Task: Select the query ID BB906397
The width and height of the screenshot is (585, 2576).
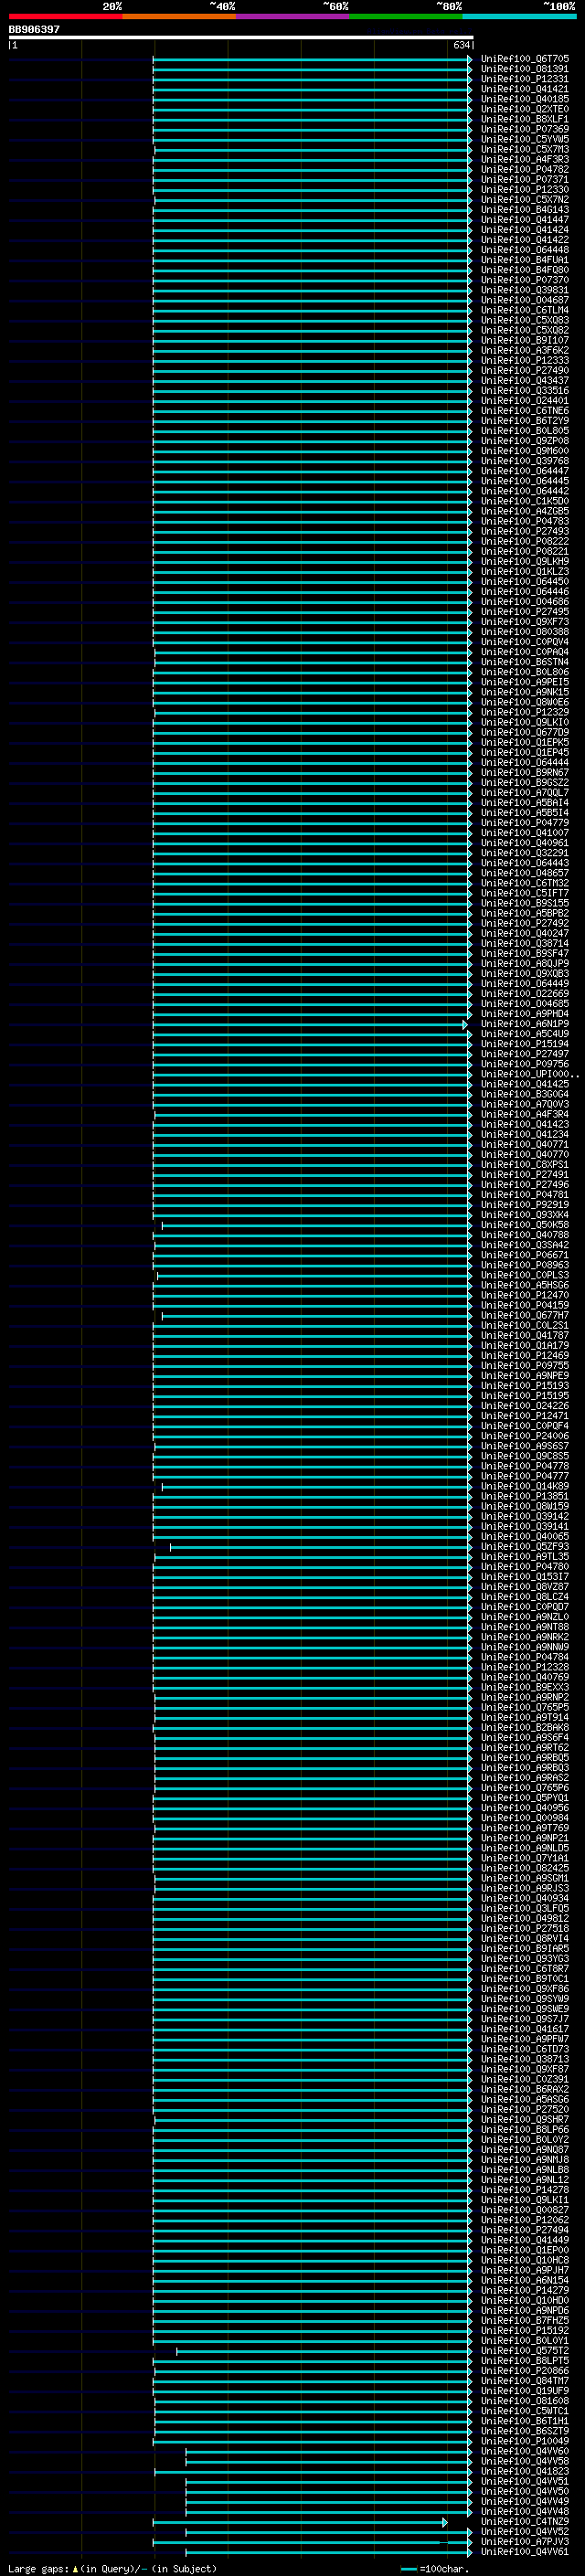Action: pyautogui.click(x=34, y=29)
